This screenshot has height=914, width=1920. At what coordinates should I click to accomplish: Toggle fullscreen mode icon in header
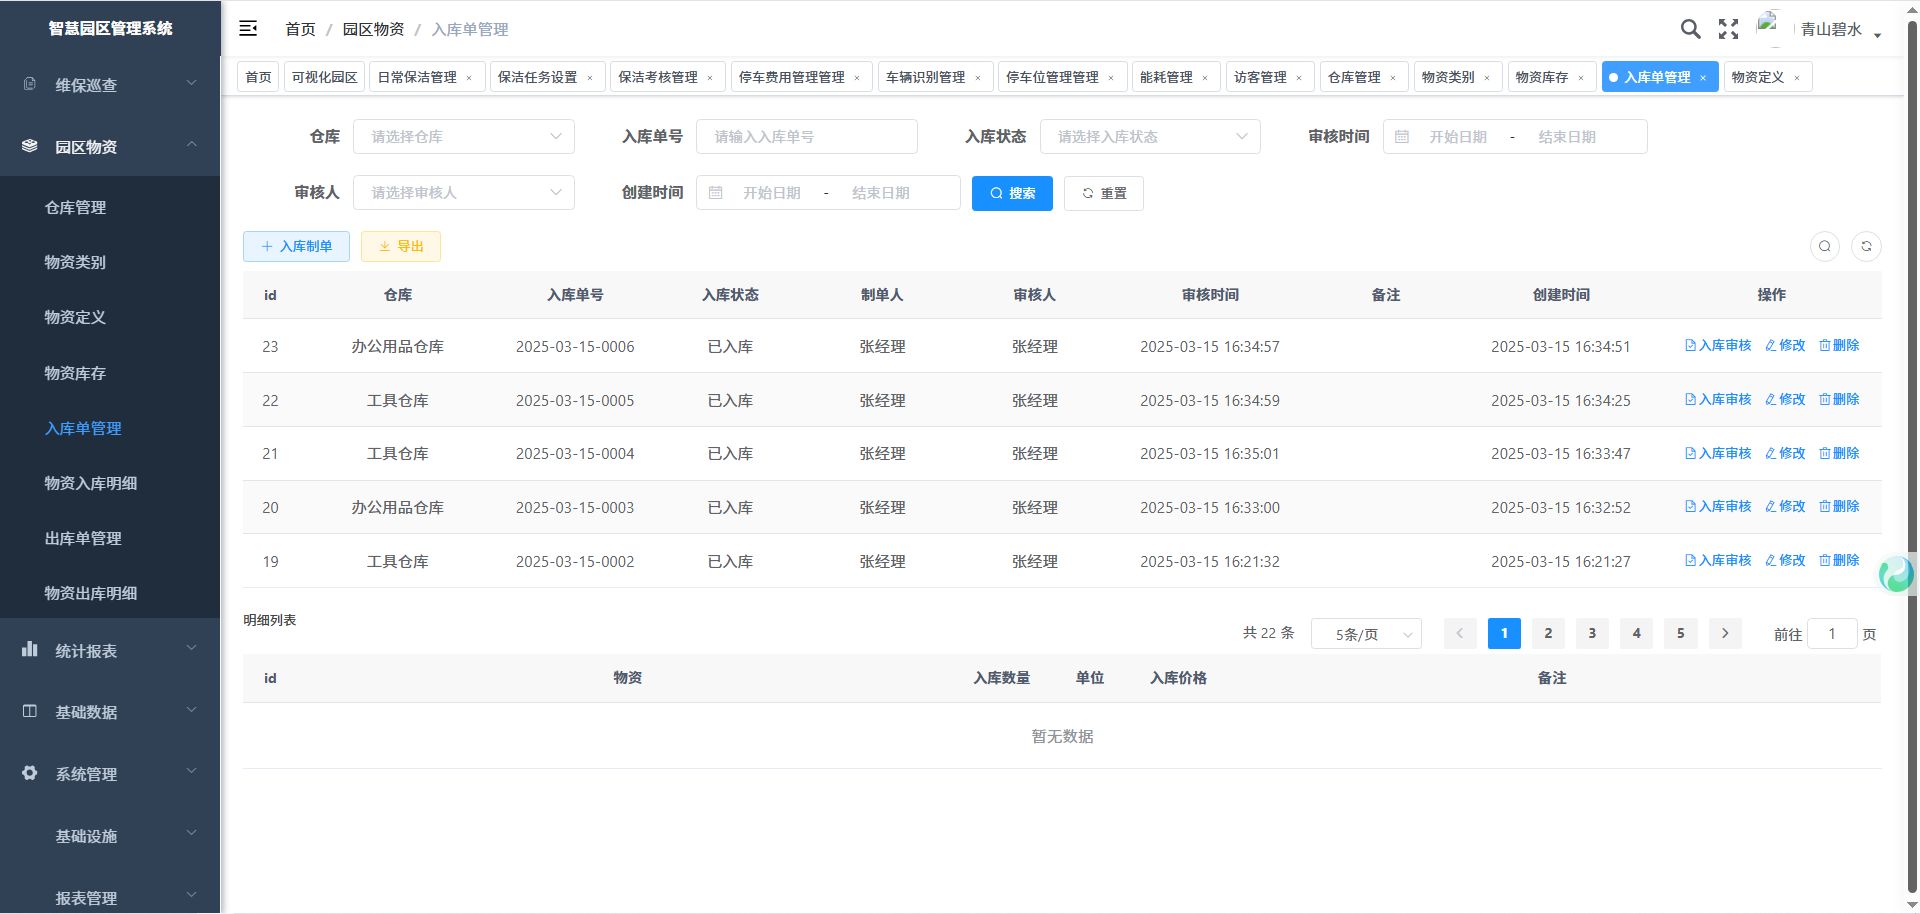pyautogui.click(x=1728, y=29)
